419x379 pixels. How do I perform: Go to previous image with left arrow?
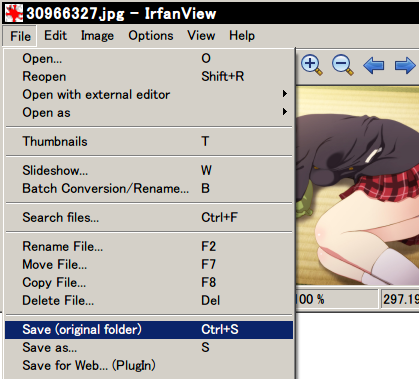(373, 65)
